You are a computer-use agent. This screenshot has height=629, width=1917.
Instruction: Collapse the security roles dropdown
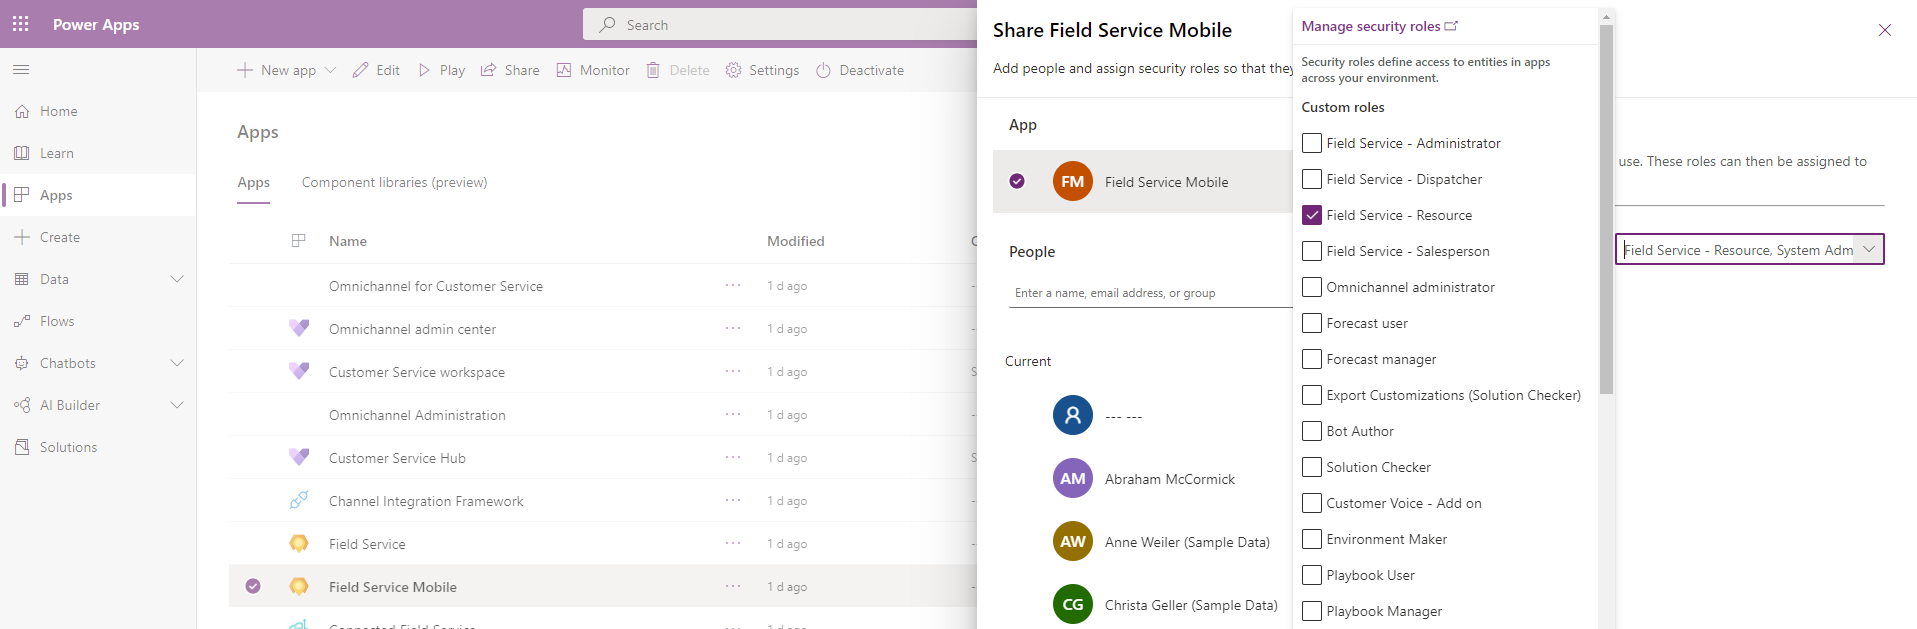tap(1868, 249)
